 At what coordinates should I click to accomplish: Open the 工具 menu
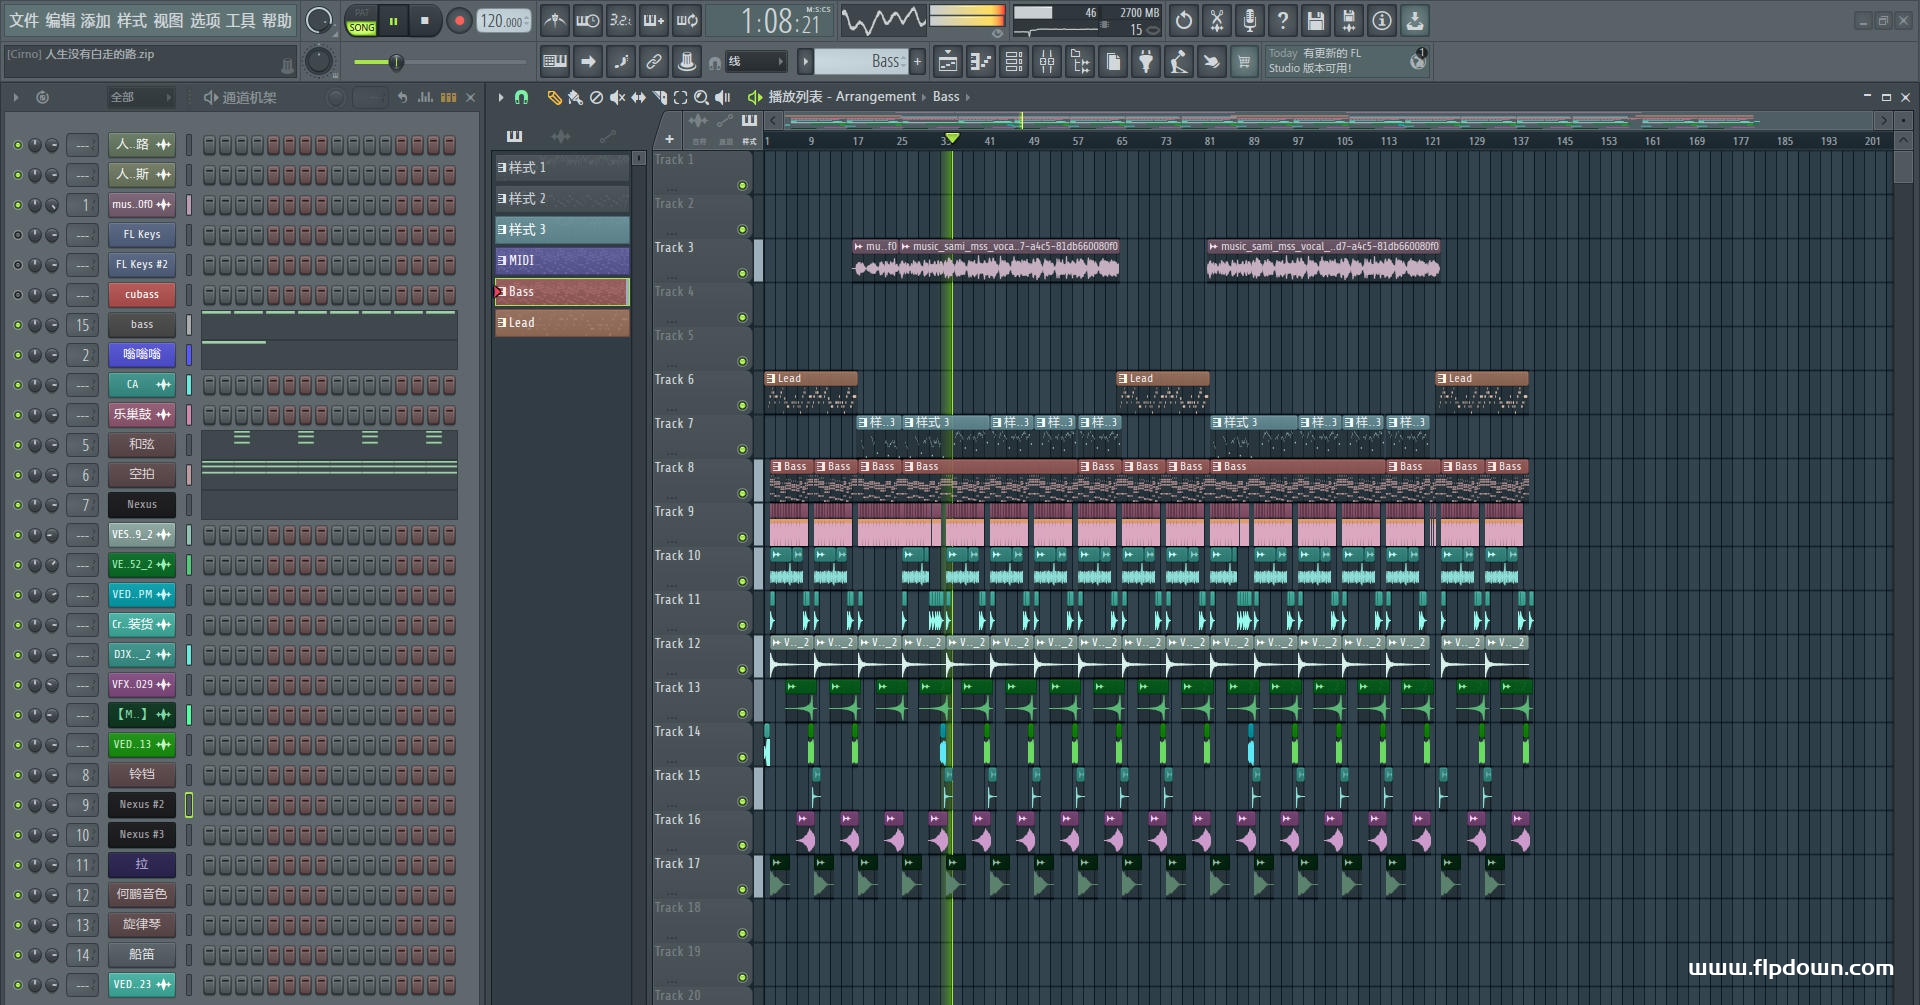(240, 20)
